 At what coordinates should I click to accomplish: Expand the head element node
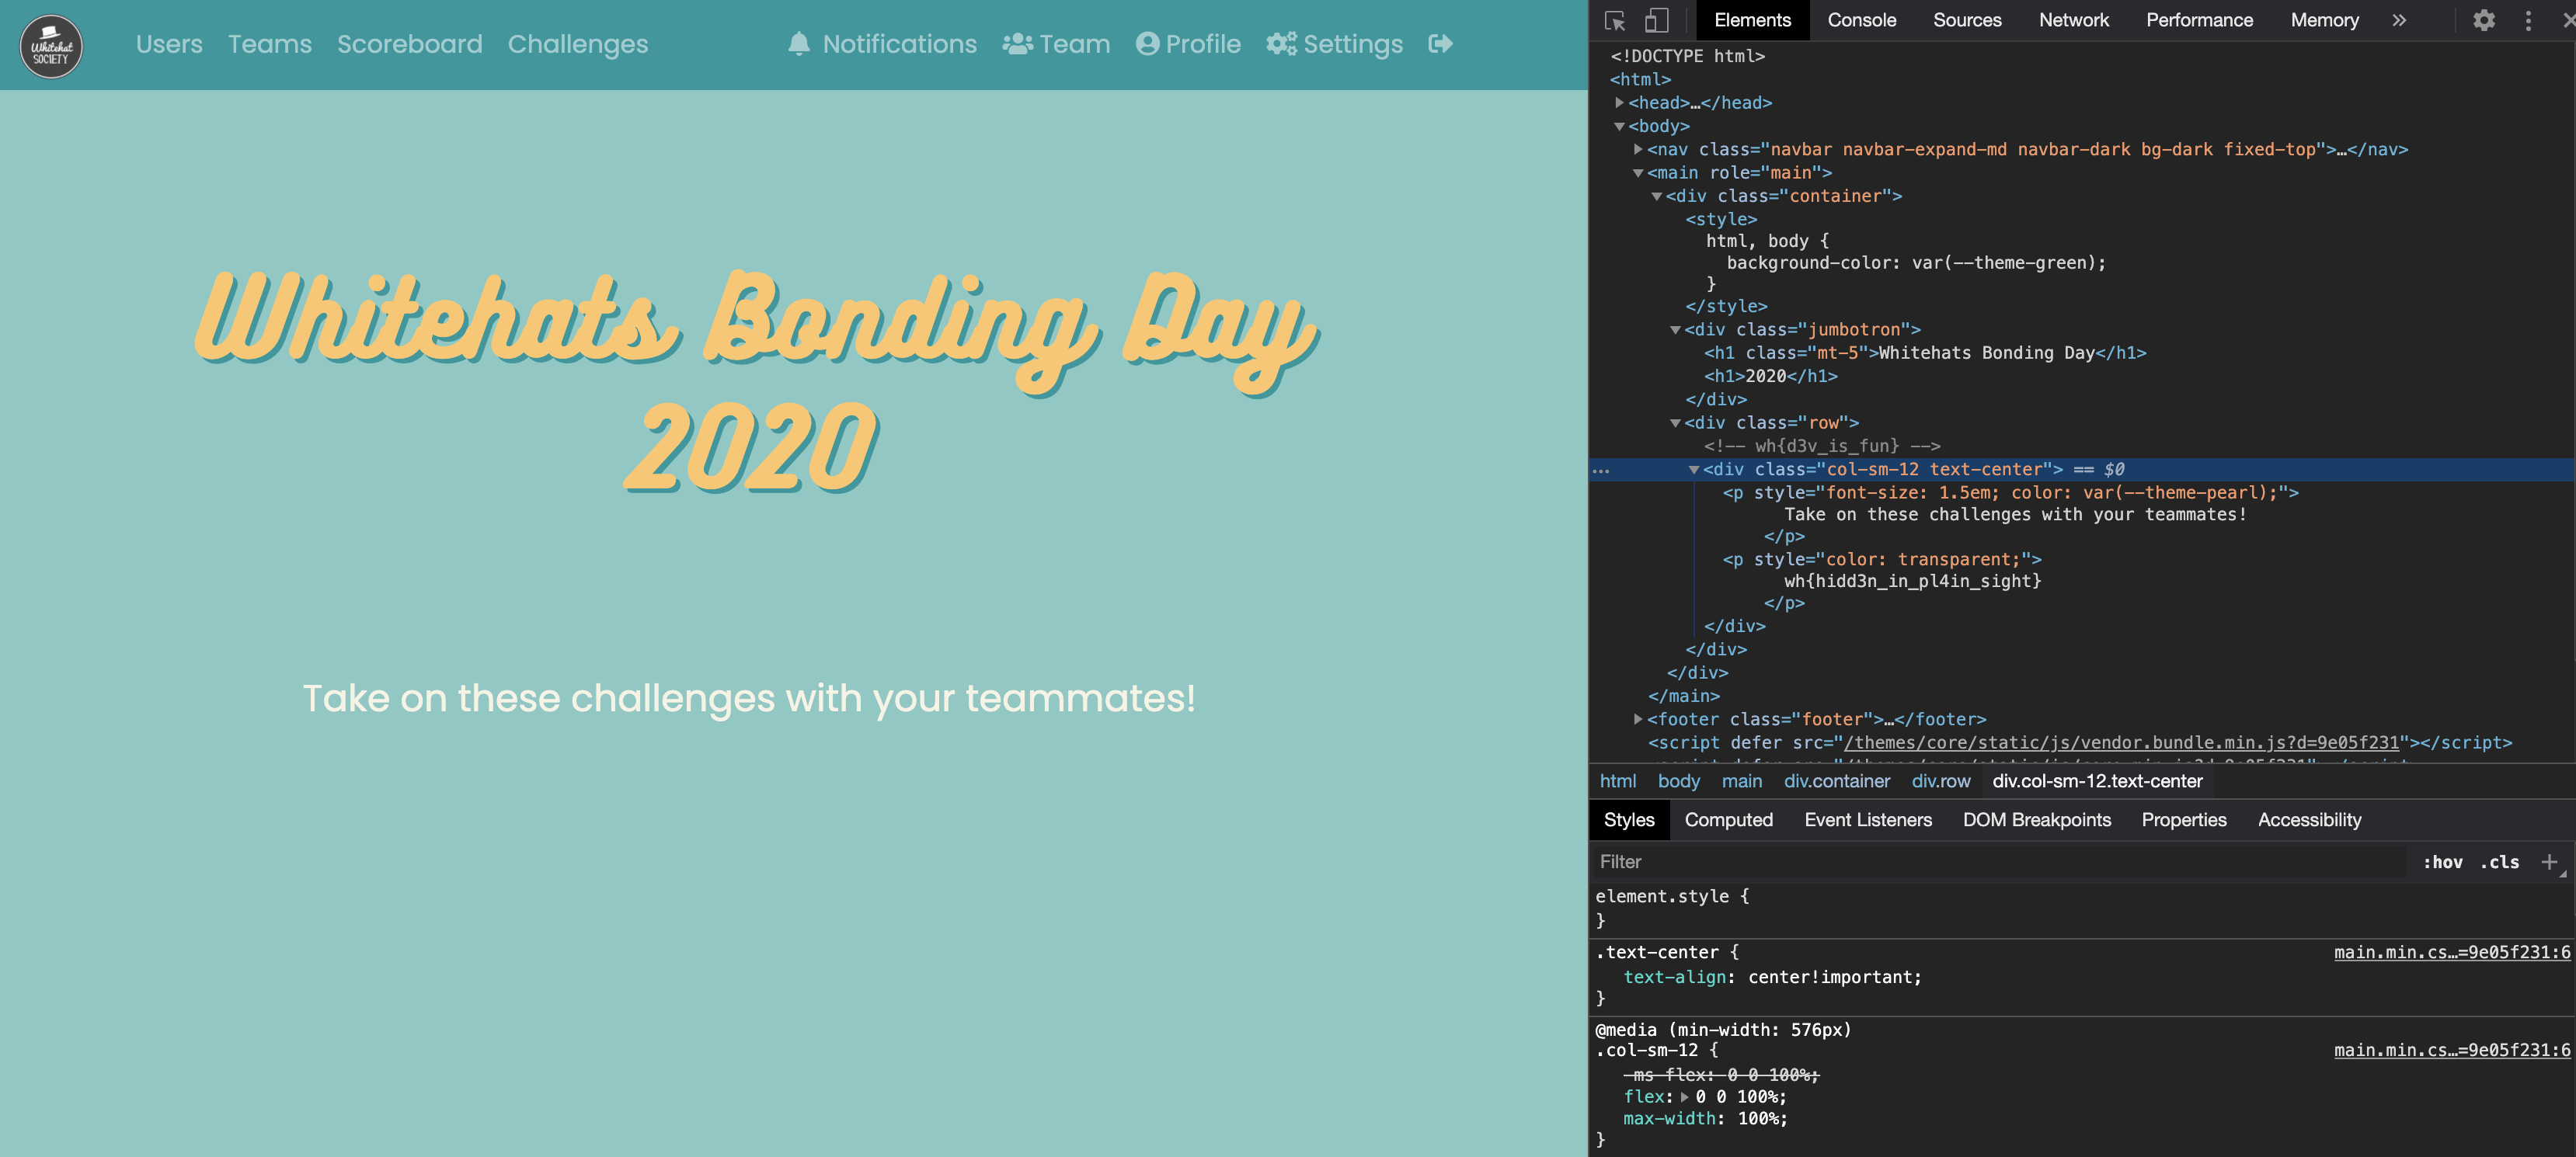[x=1619, y=102]
